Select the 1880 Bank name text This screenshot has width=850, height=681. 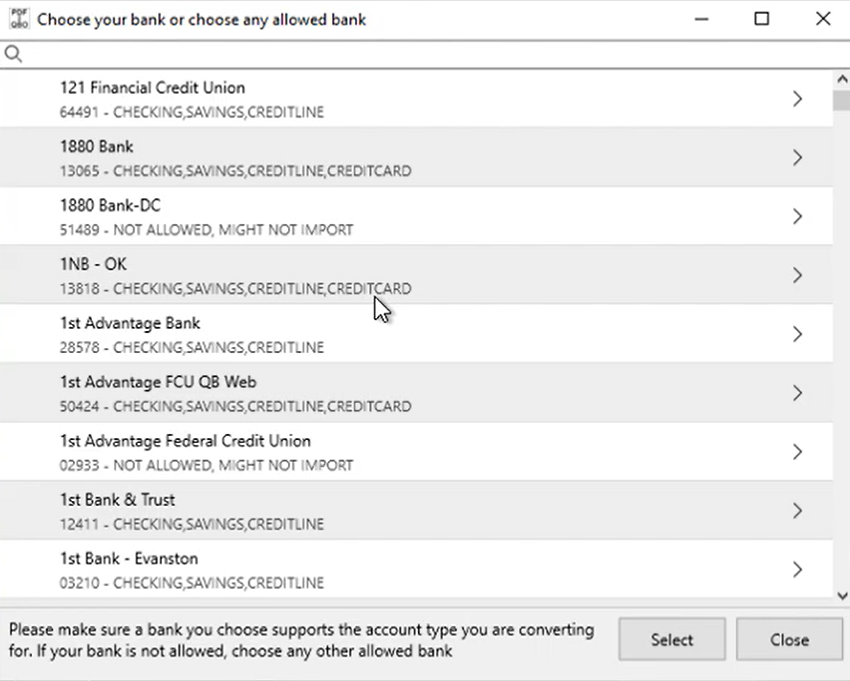(96, 146)
